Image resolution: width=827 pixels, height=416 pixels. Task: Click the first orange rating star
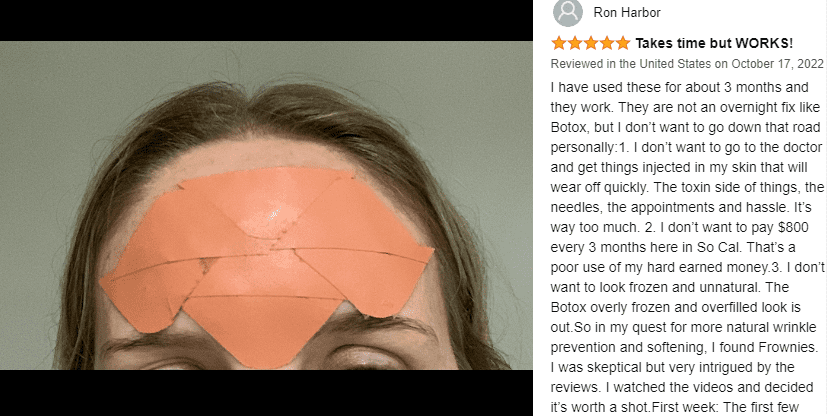coord(559,43)
